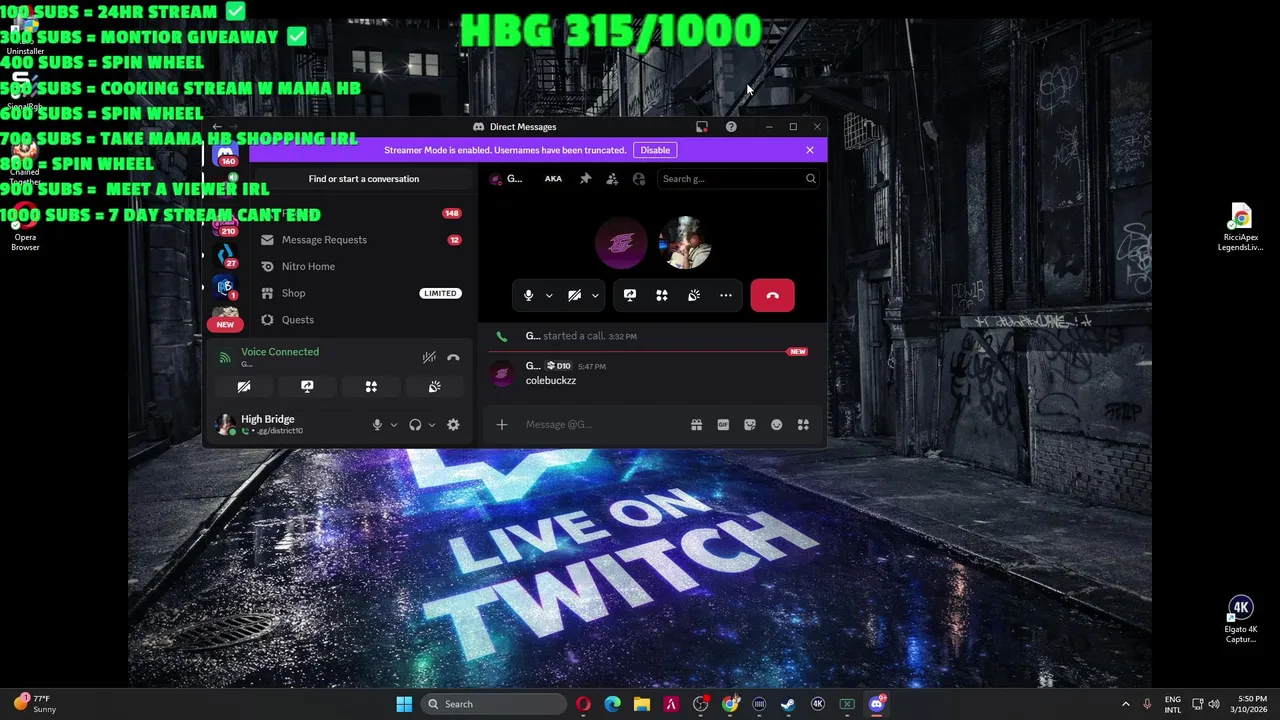Add attachment with the plus icon

[x=502, y=425]
